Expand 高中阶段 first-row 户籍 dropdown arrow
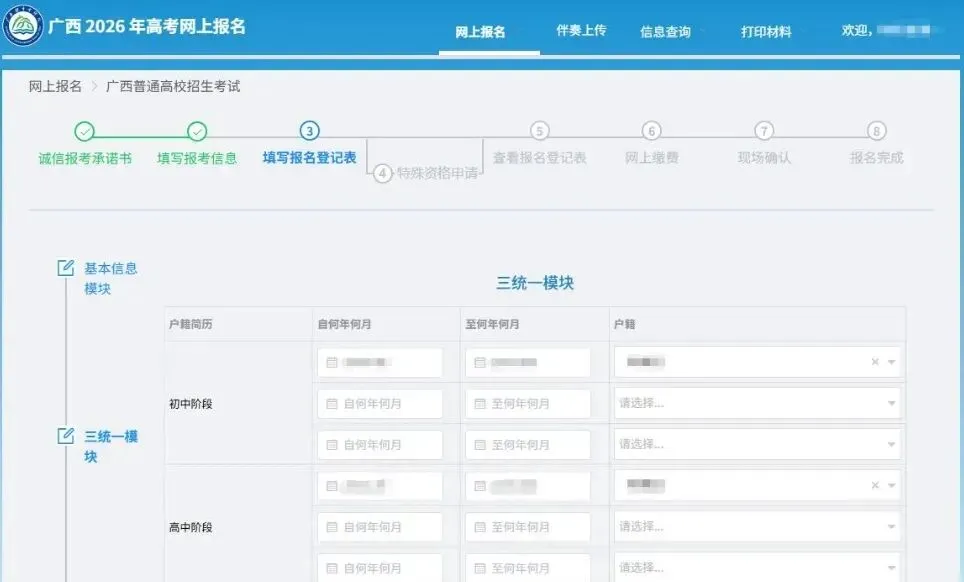Viewport: 964px width, 582px height. [x=891, y=486]
